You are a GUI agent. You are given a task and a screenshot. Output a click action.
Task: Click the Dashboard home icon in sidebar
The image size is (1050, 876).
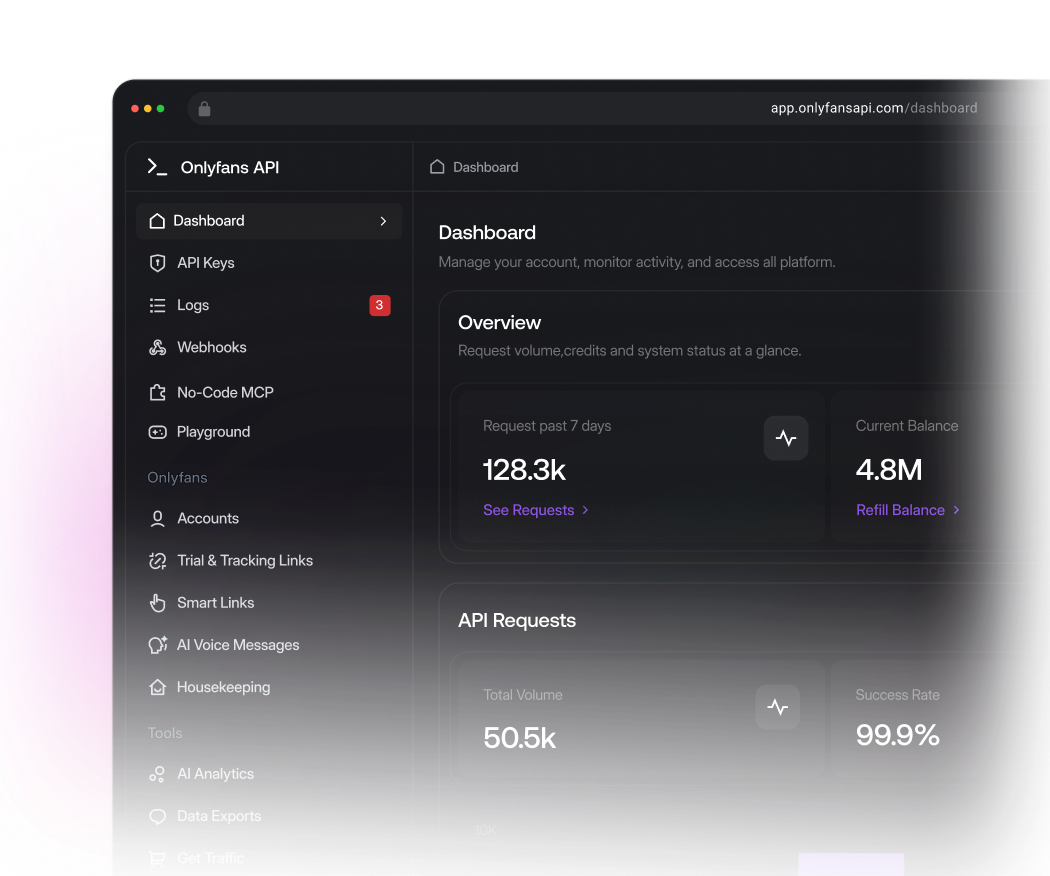[x=157, y=221]
